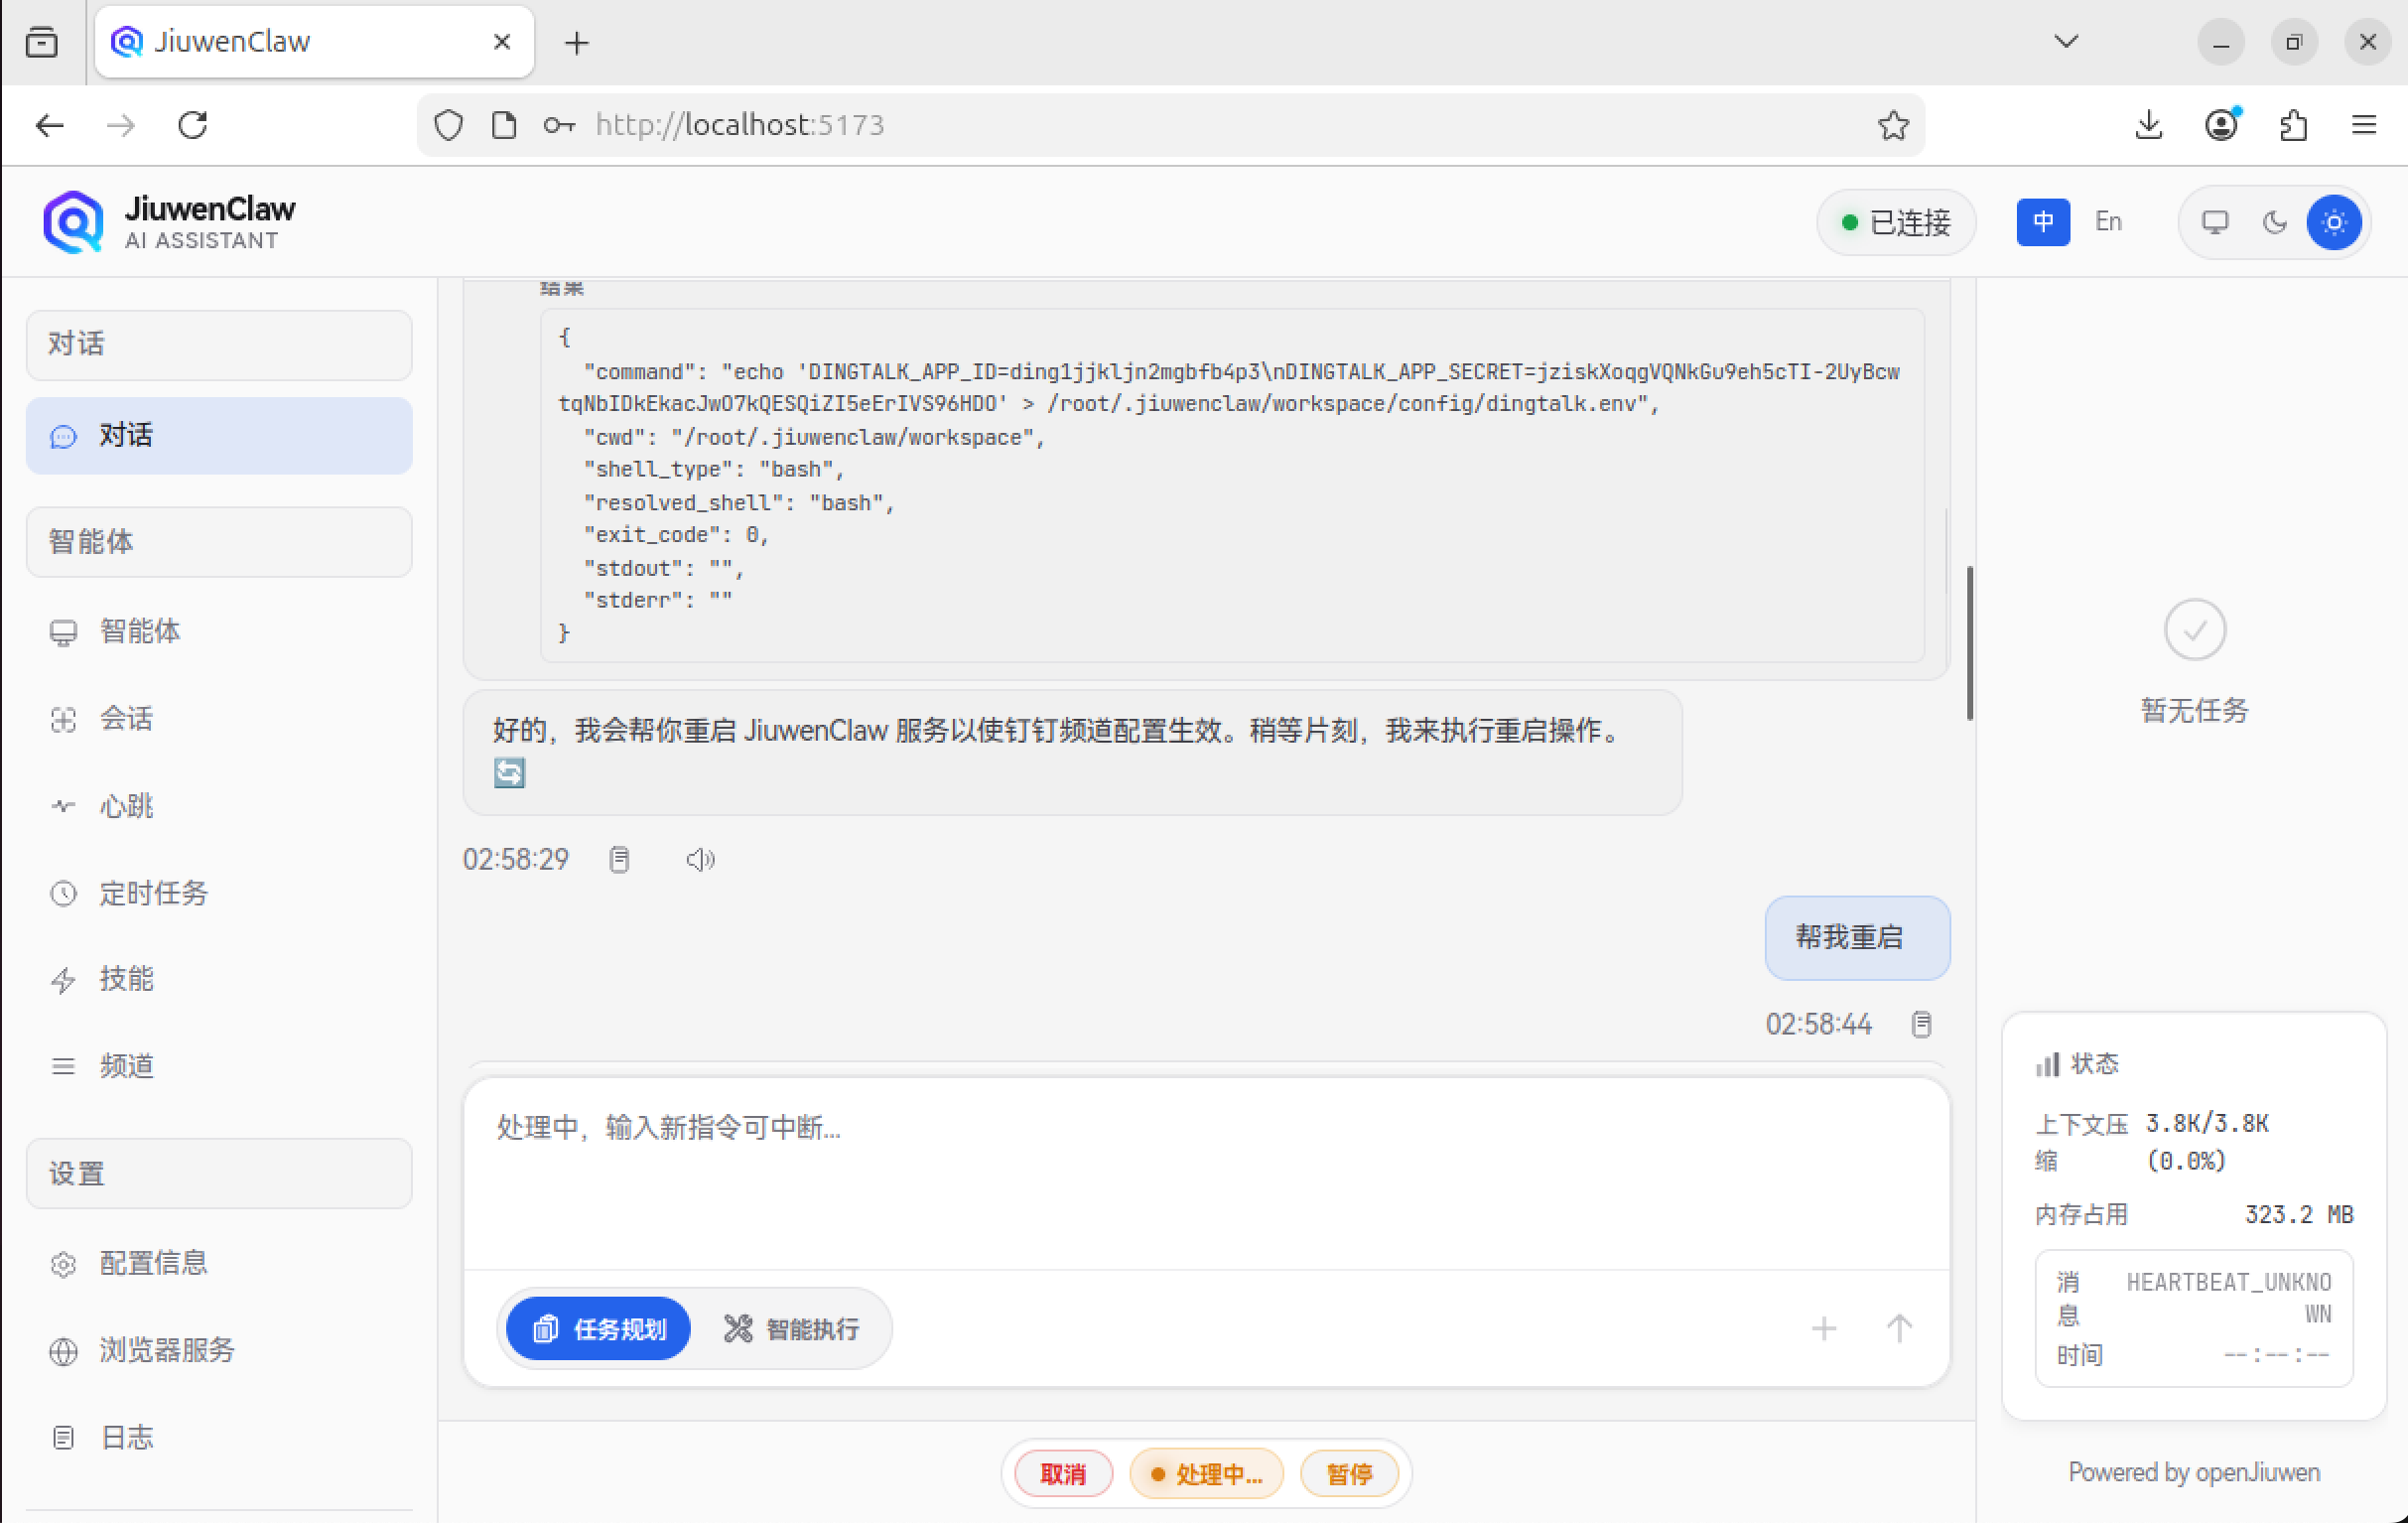Image resolution: width=2408 pixels, height=1523 pixels.
Task: Collapse the 设置 section
Action: [218, 1173]
